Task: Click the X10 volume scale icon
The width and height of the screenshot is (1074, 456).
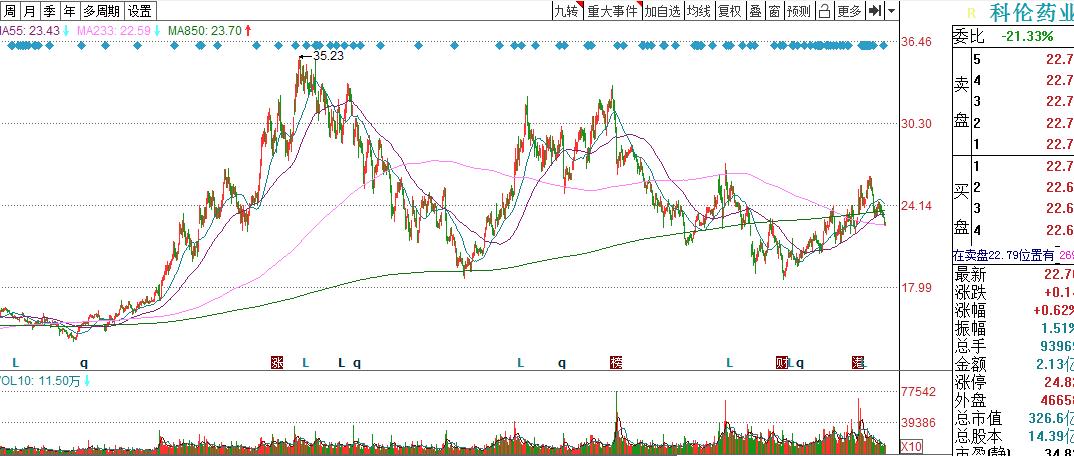Action: click(x=911, y=446)
